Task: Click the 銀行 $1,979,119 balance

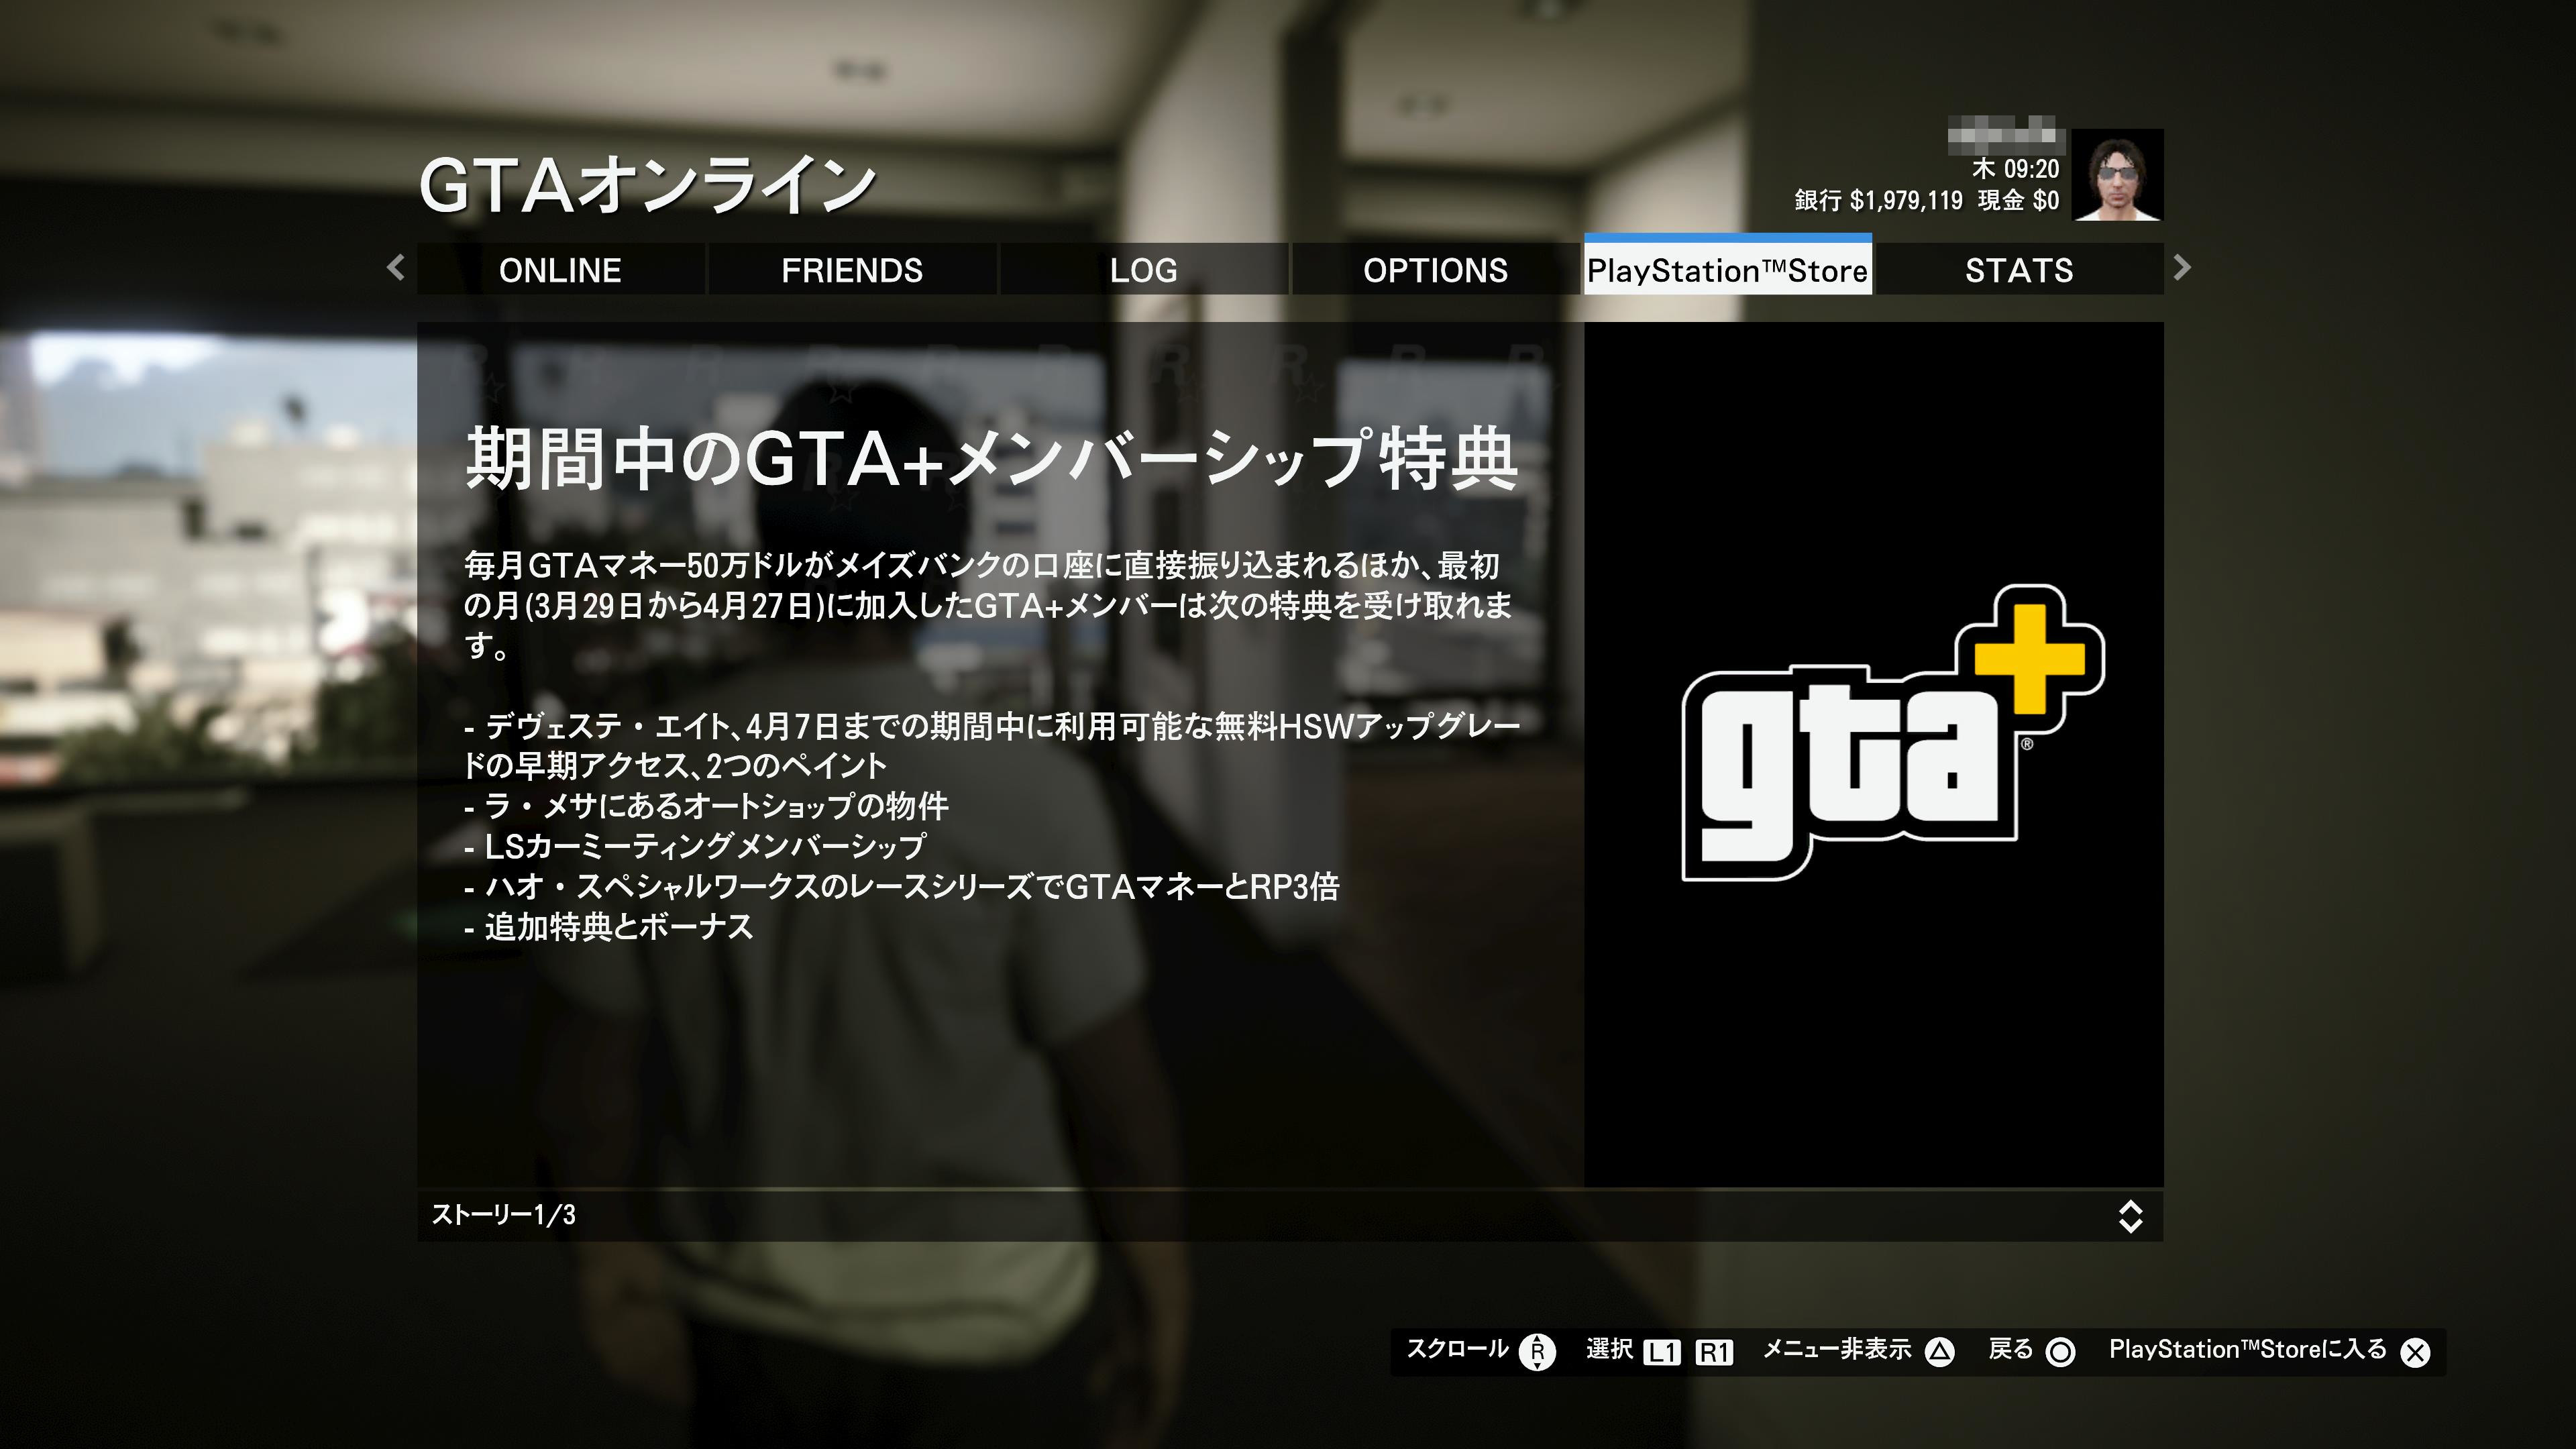Action: coord(1878,200)
